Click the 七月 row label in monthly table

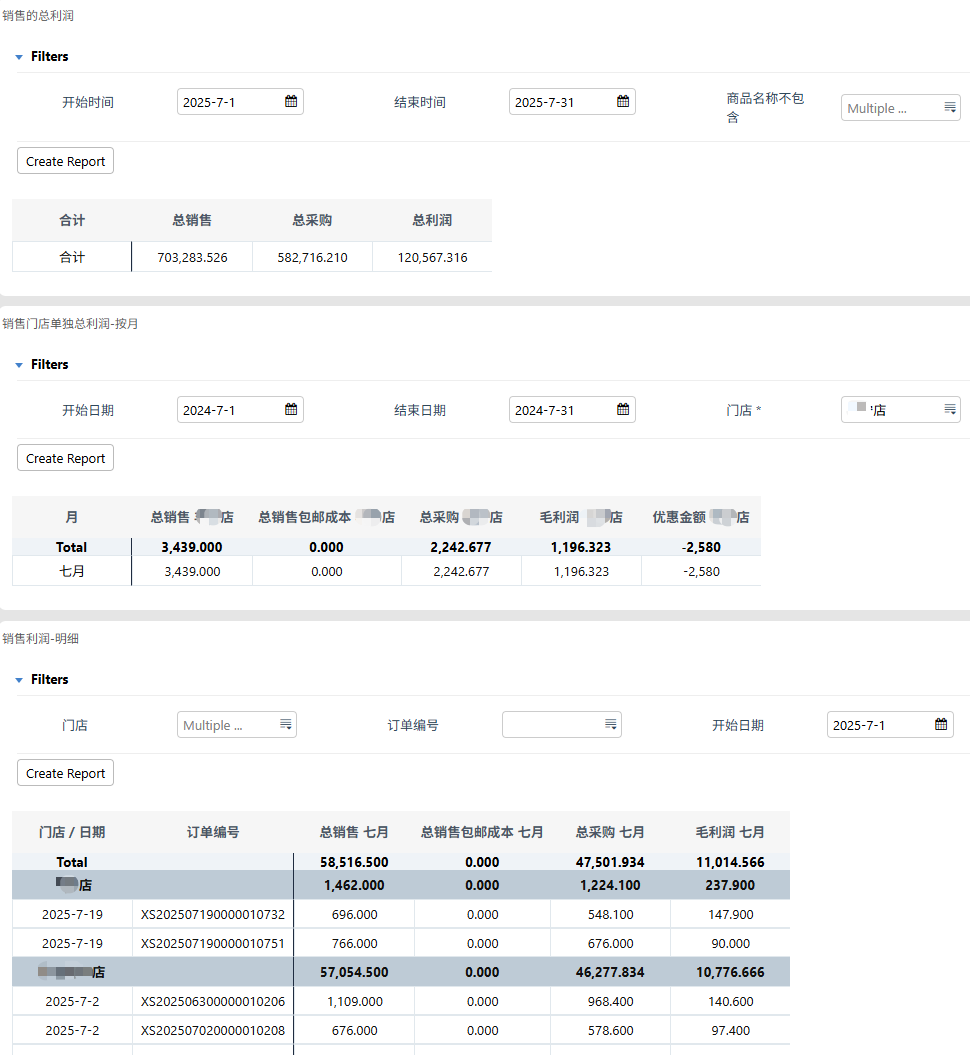(71, 571)
